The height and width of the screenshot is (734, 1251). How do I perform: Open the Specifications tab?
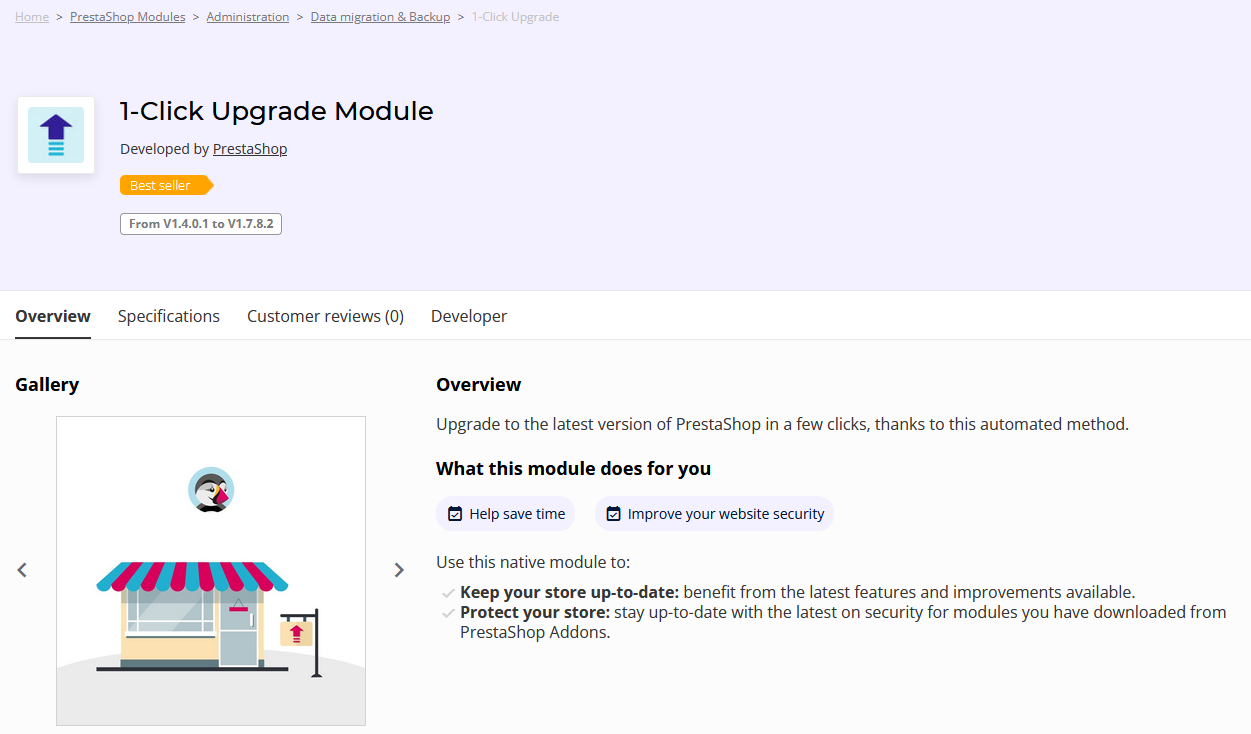tap(169, 316)
